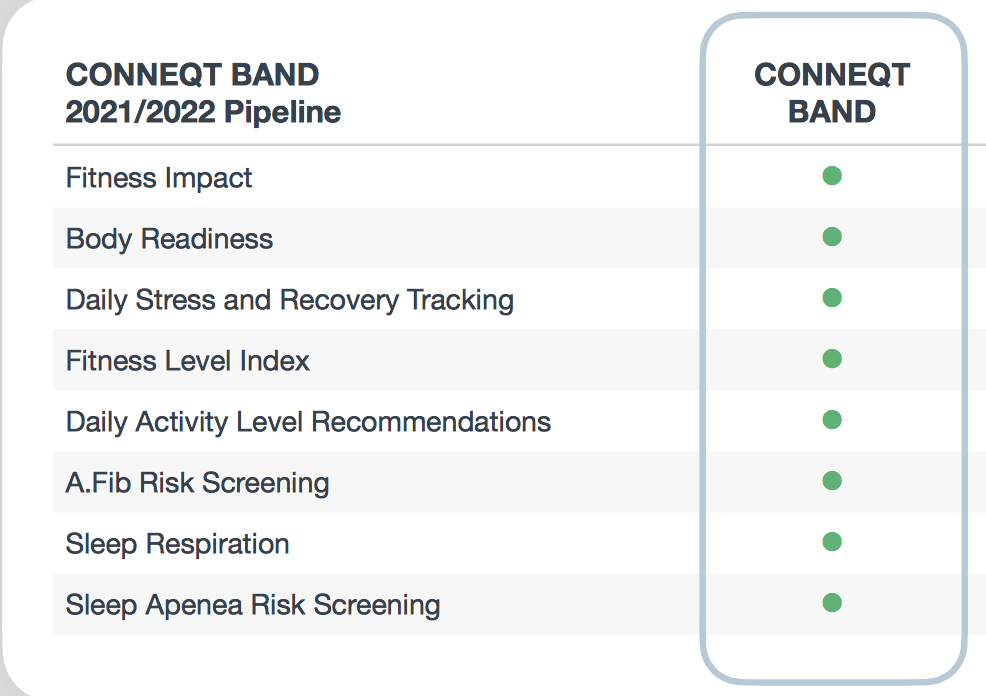Select the Sleep Respiration label
Image resolution: width=986 pixels, height=696 pixels.
(x=177, y=544)
